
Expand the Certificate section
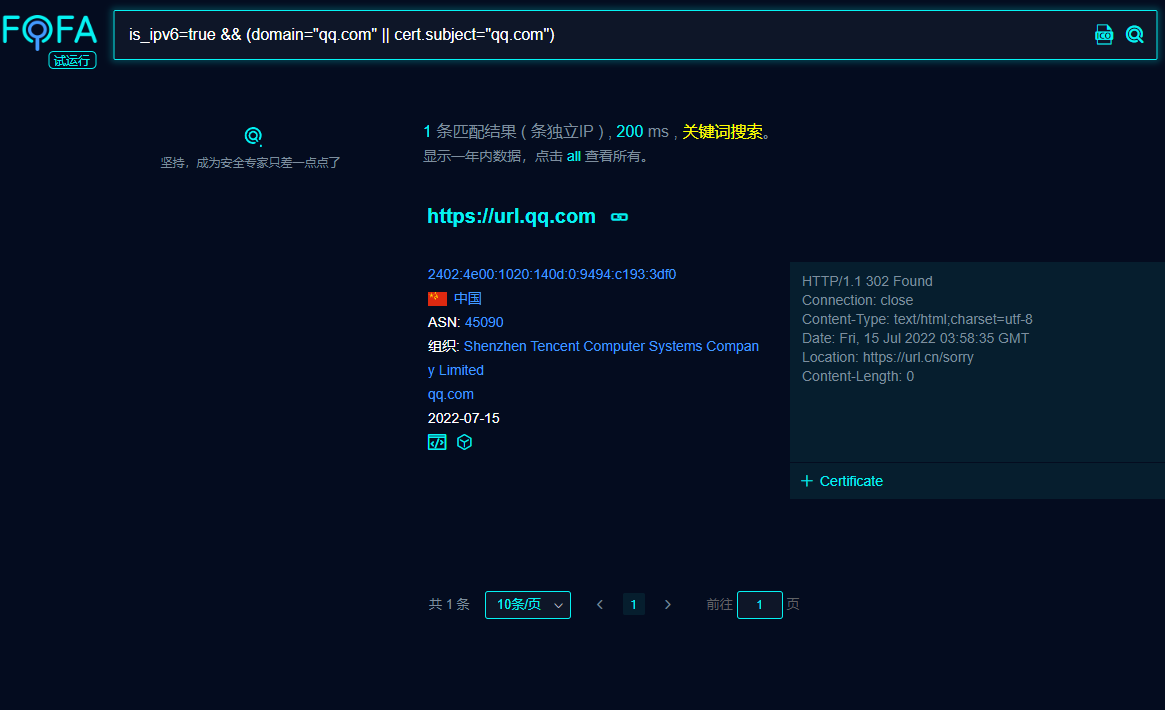point(843,481)
